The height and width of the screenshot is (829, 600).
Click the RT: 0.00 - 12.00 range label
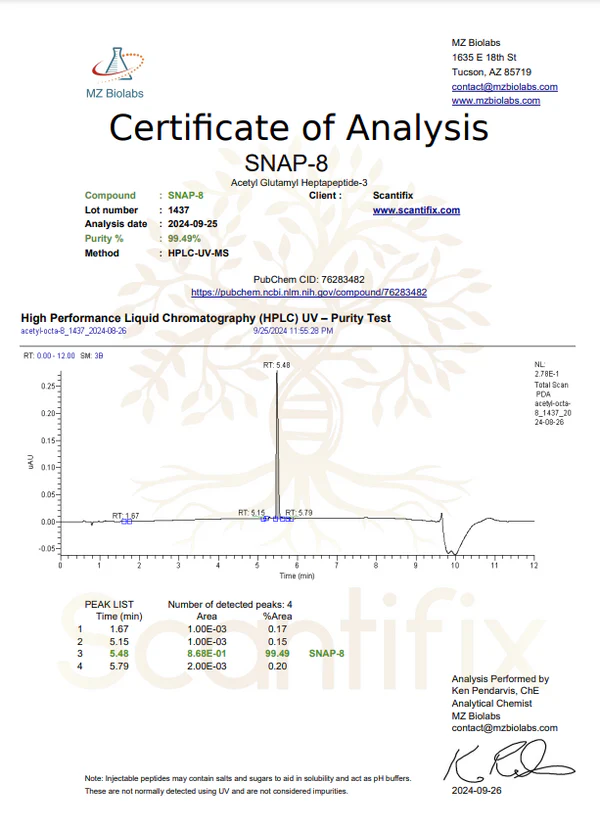[x=49, y=356]
